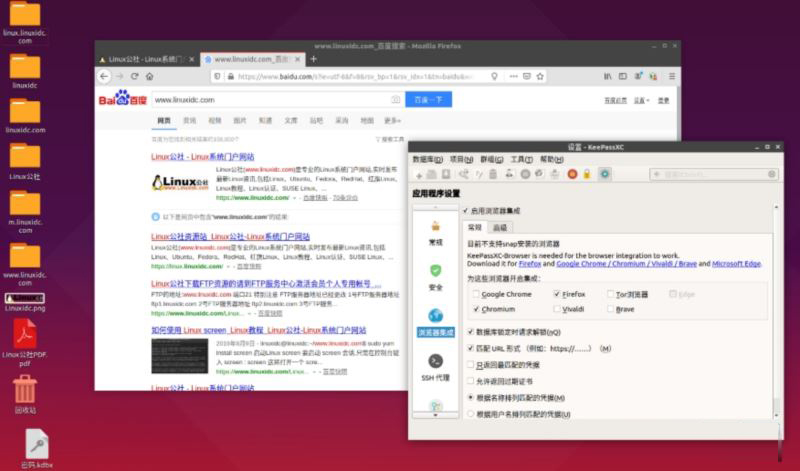Switch to 高级 tab in browser settings

click(x=500, y=228)
